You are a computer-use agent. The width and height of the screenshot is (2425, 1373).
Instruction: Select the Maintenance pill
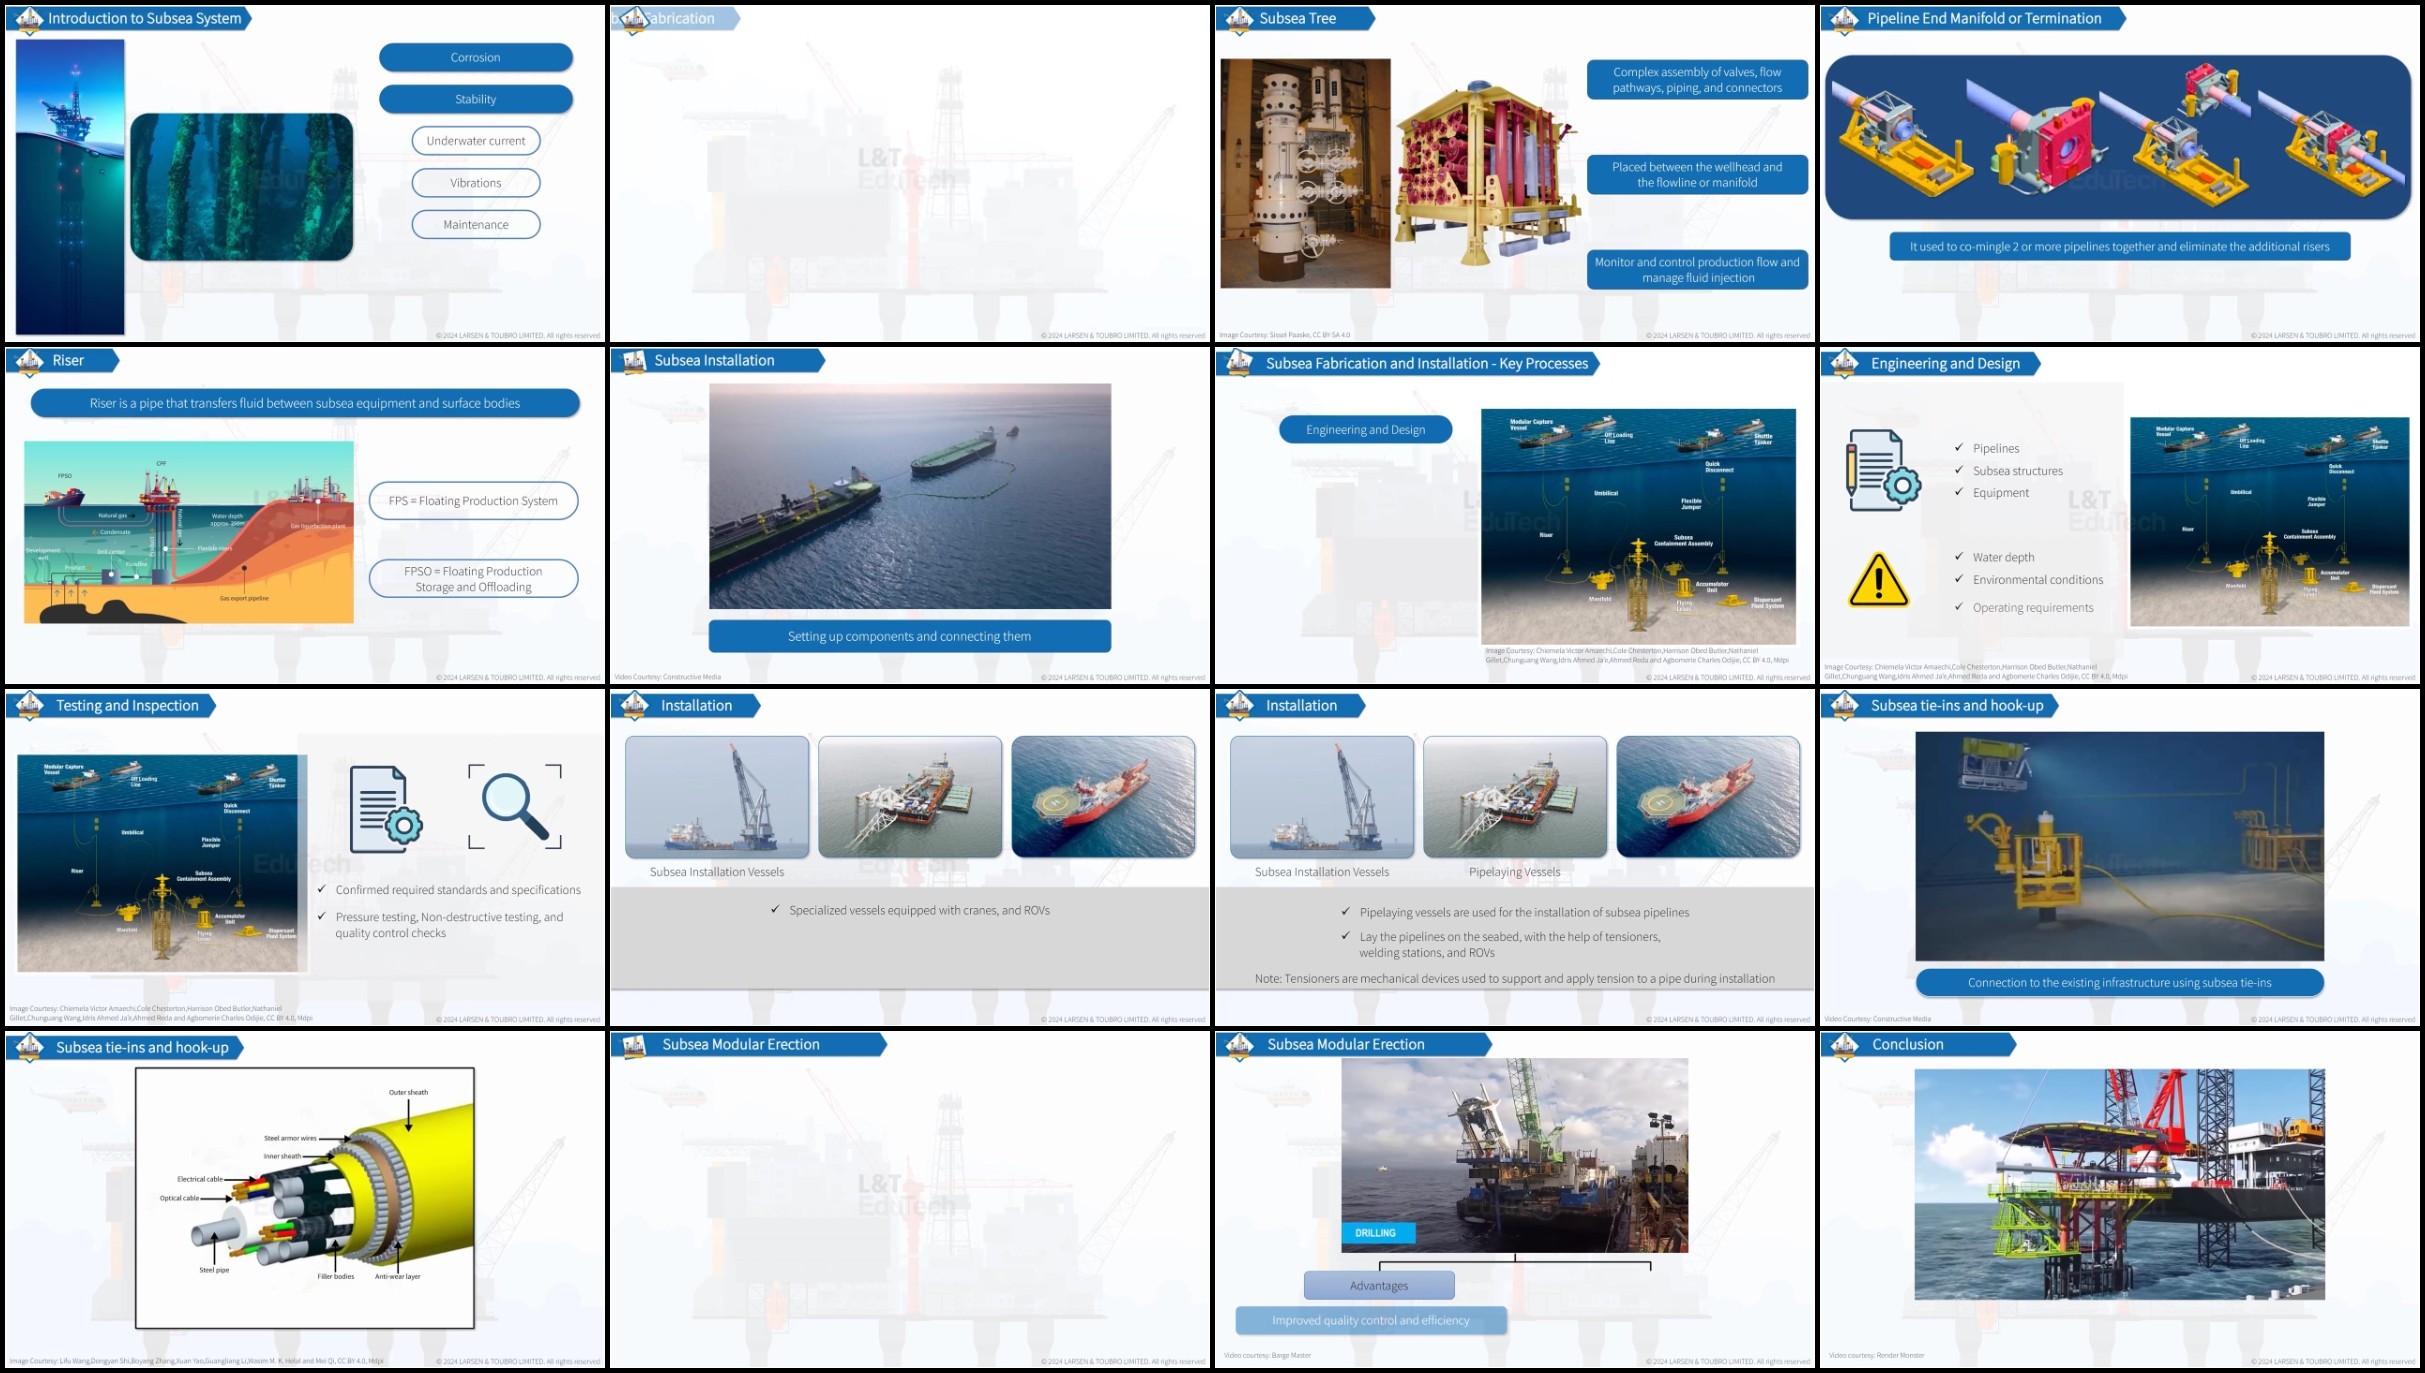coord(476,225)
